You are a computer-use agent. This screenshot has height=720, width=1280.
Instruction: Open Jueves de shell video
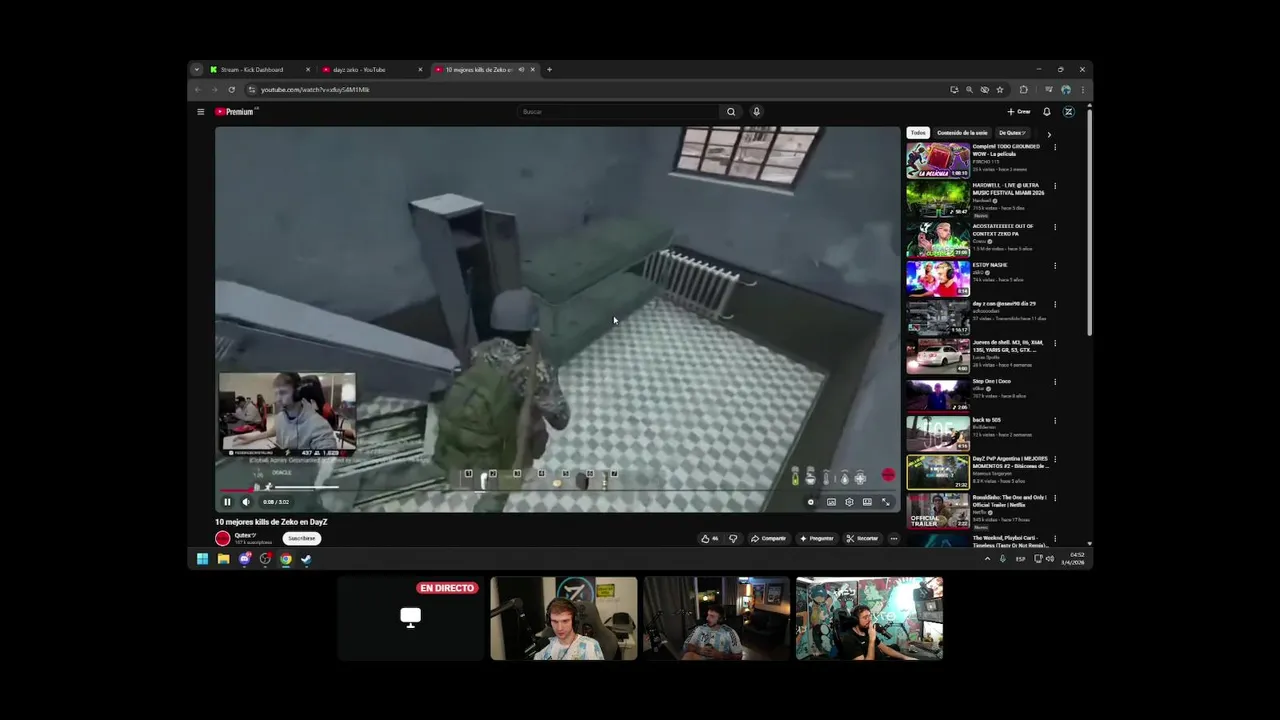click(x=938, y=355)
